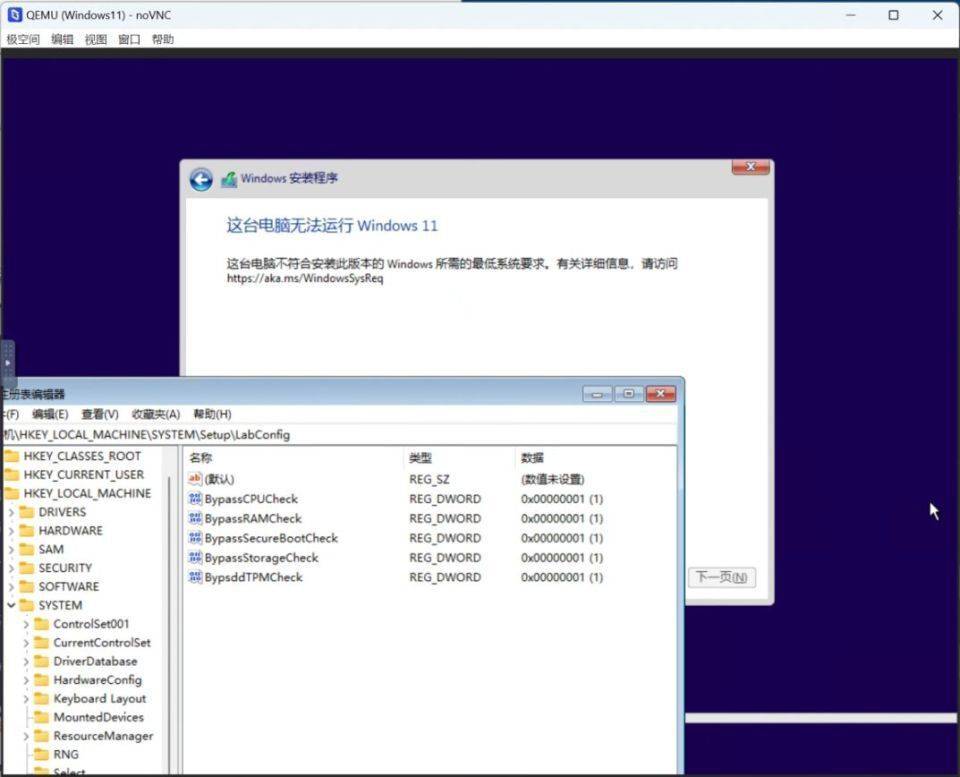
Task: Open the 收藏夹(A) menu in Registry Editor
Action: tap(156, 414)
